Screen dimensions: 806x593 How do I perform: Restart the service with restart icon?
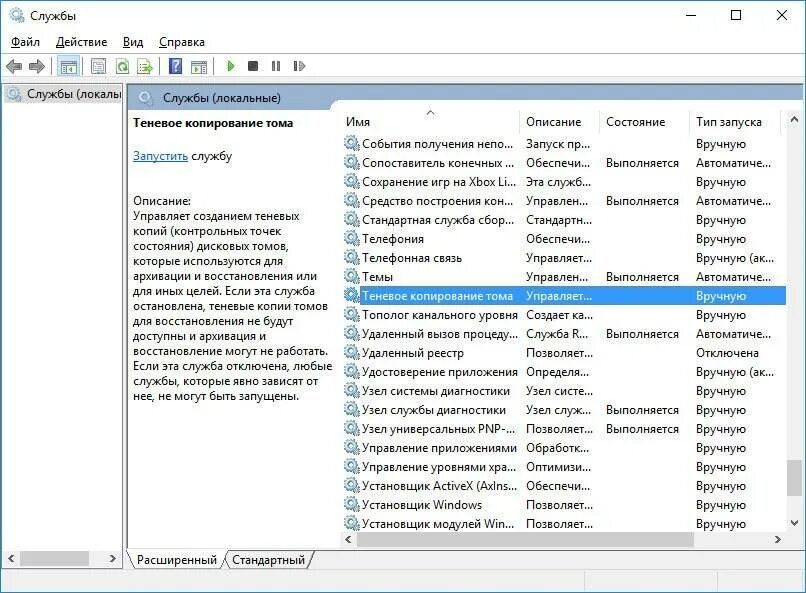[x=299, y=66]
